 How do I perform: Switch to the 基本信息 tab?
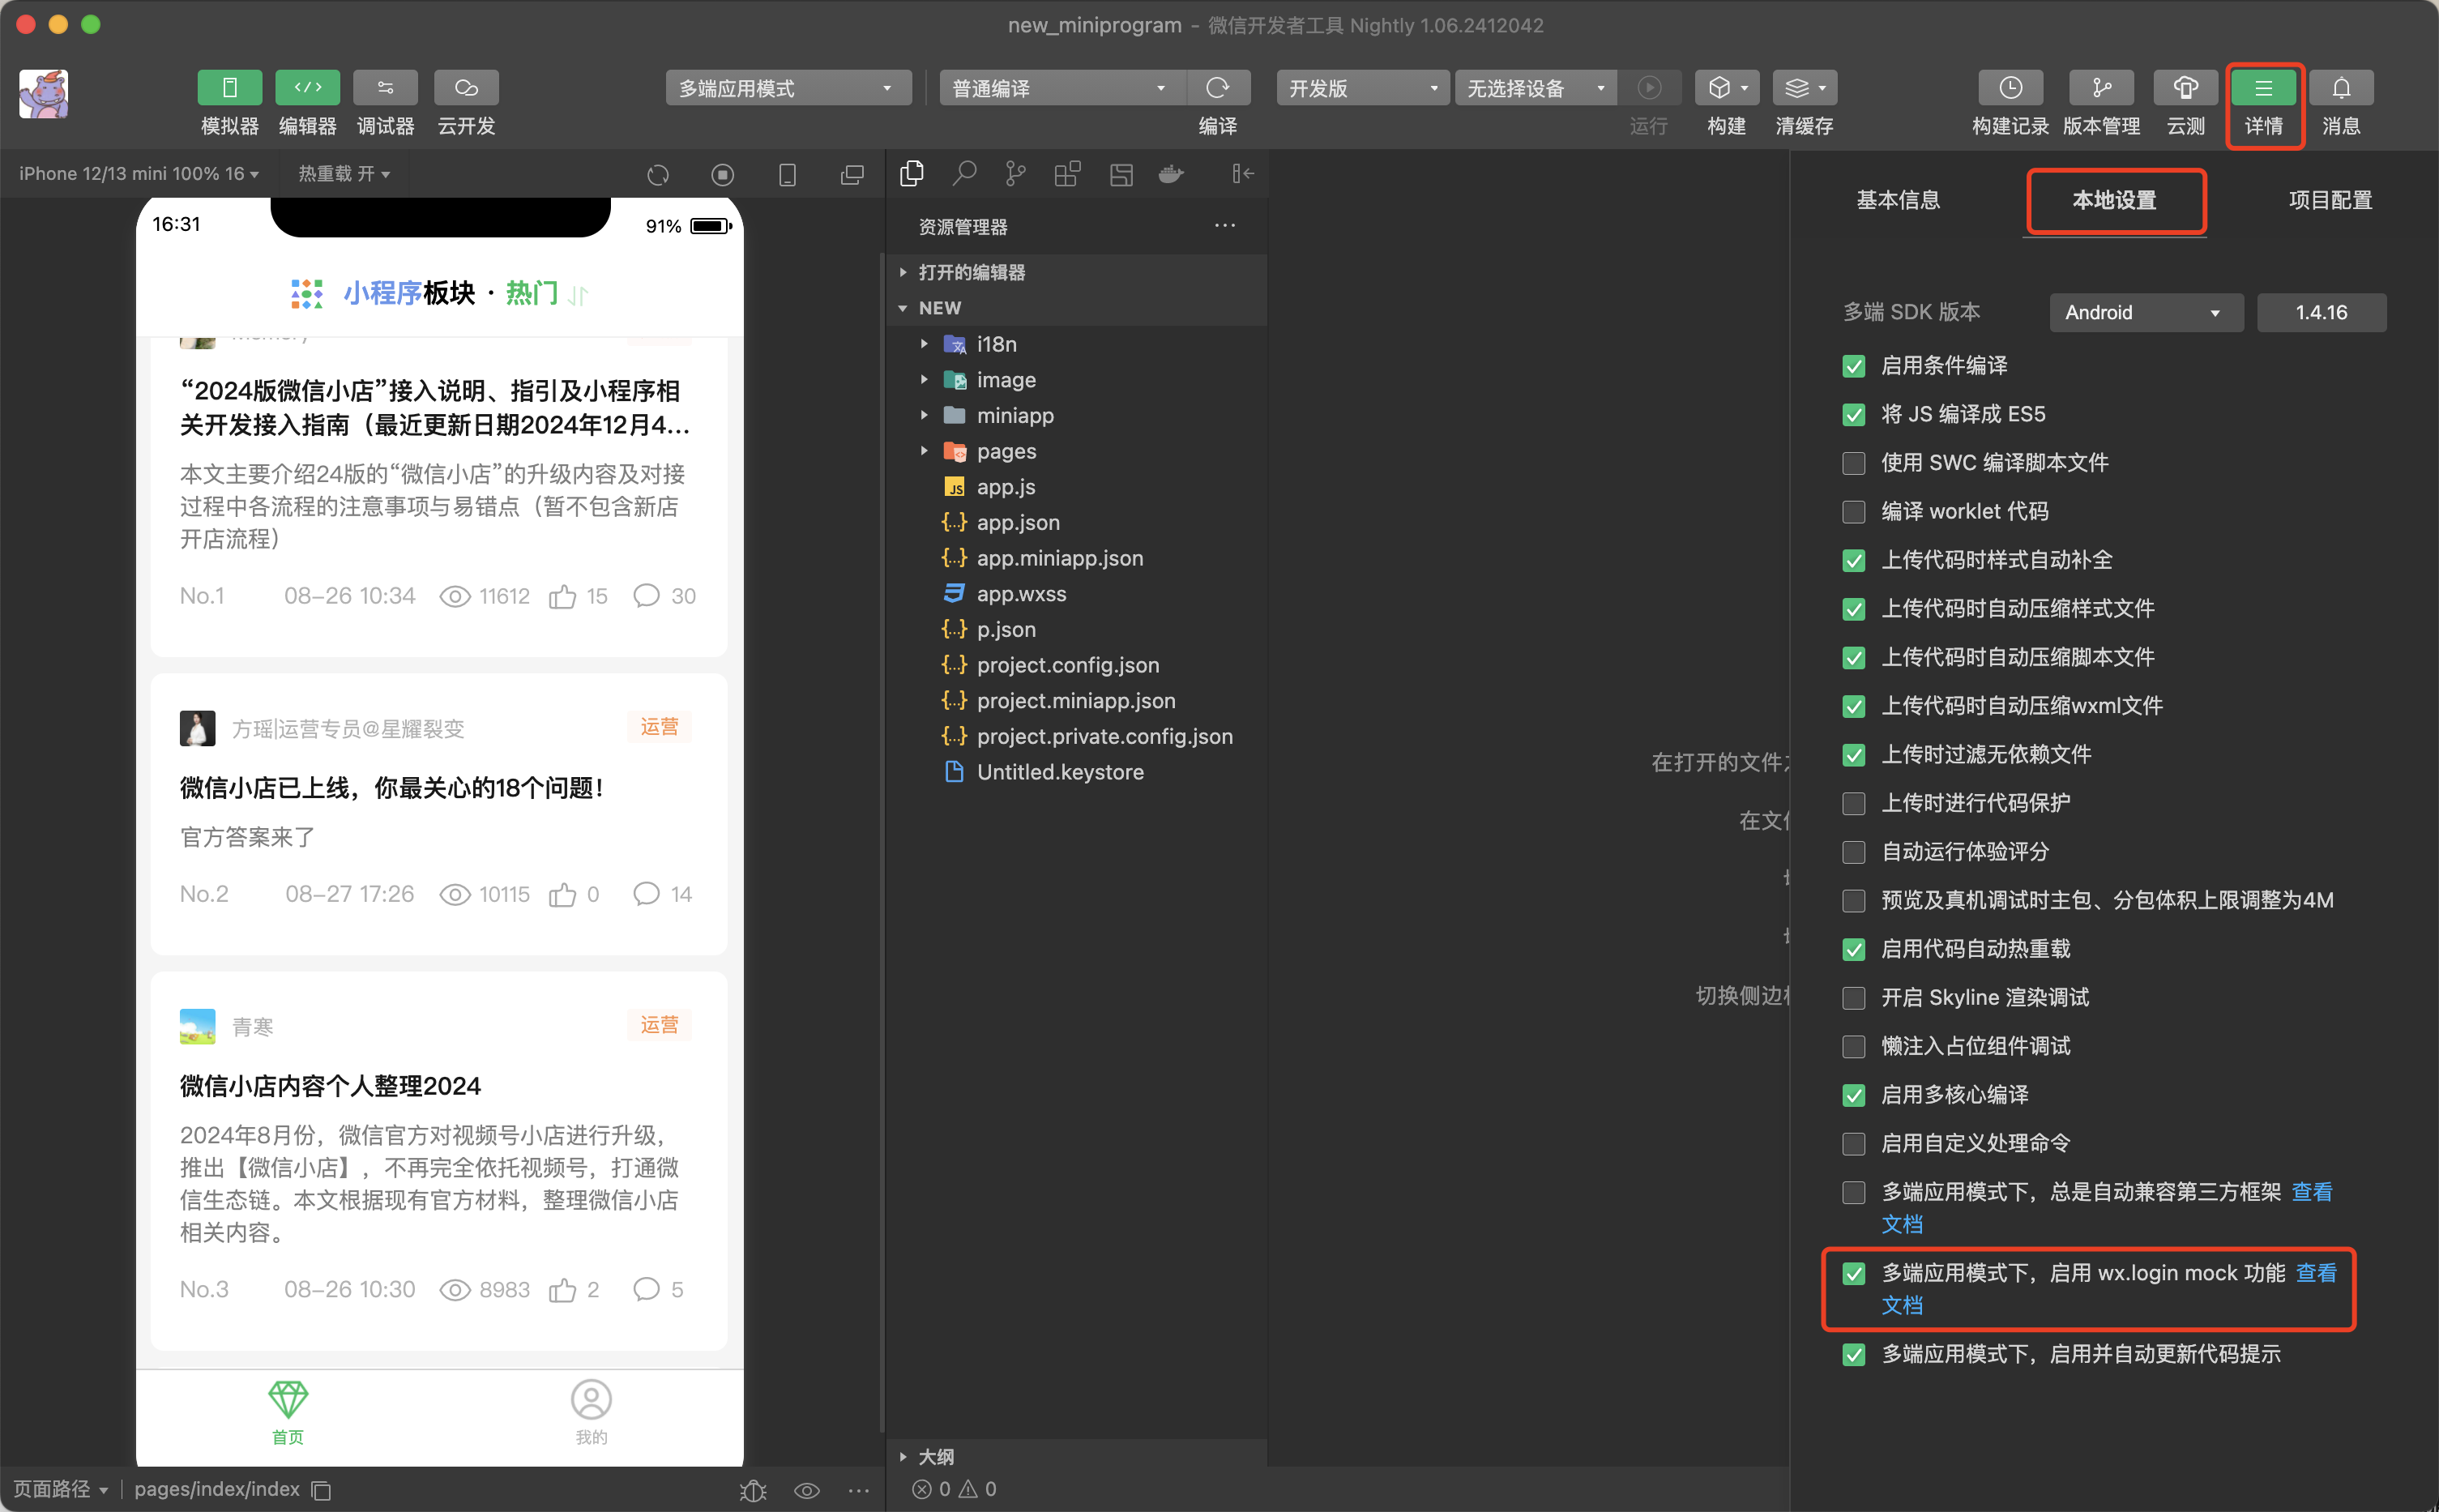pyautogui.click(x=1897, y=200)
